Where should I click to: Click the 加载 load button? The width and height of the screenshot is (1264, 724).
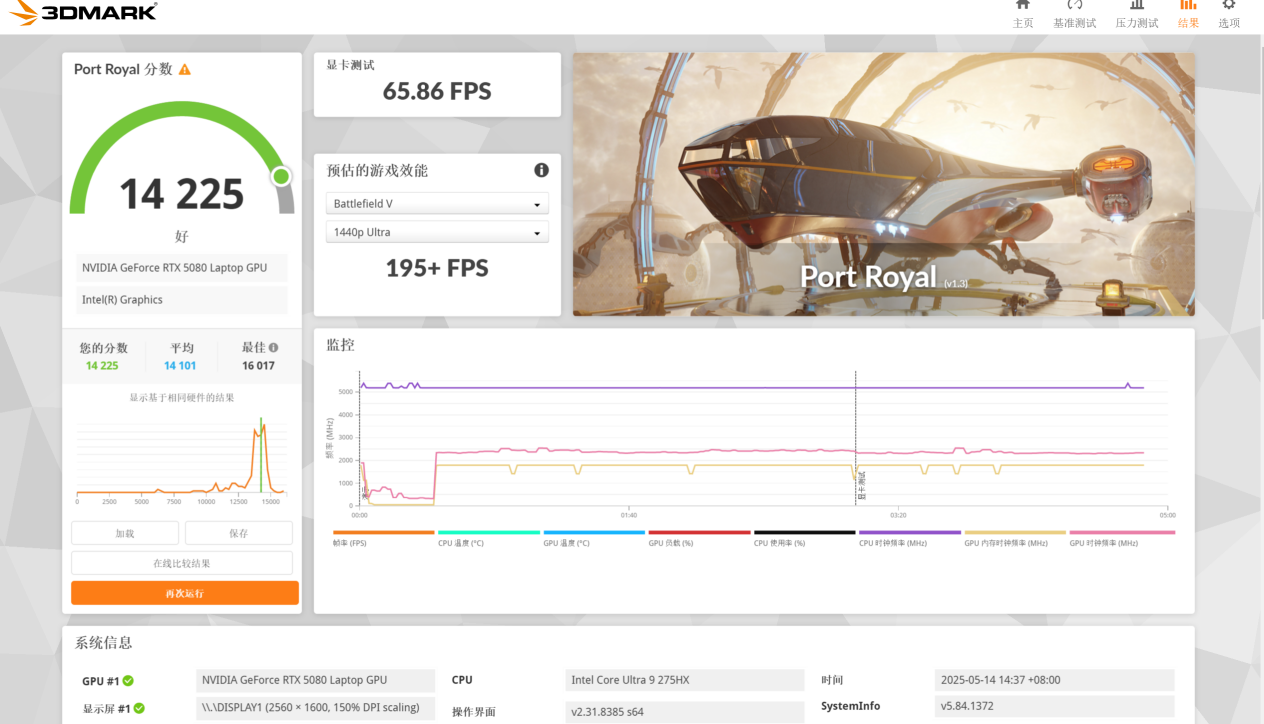click(125, 533)
